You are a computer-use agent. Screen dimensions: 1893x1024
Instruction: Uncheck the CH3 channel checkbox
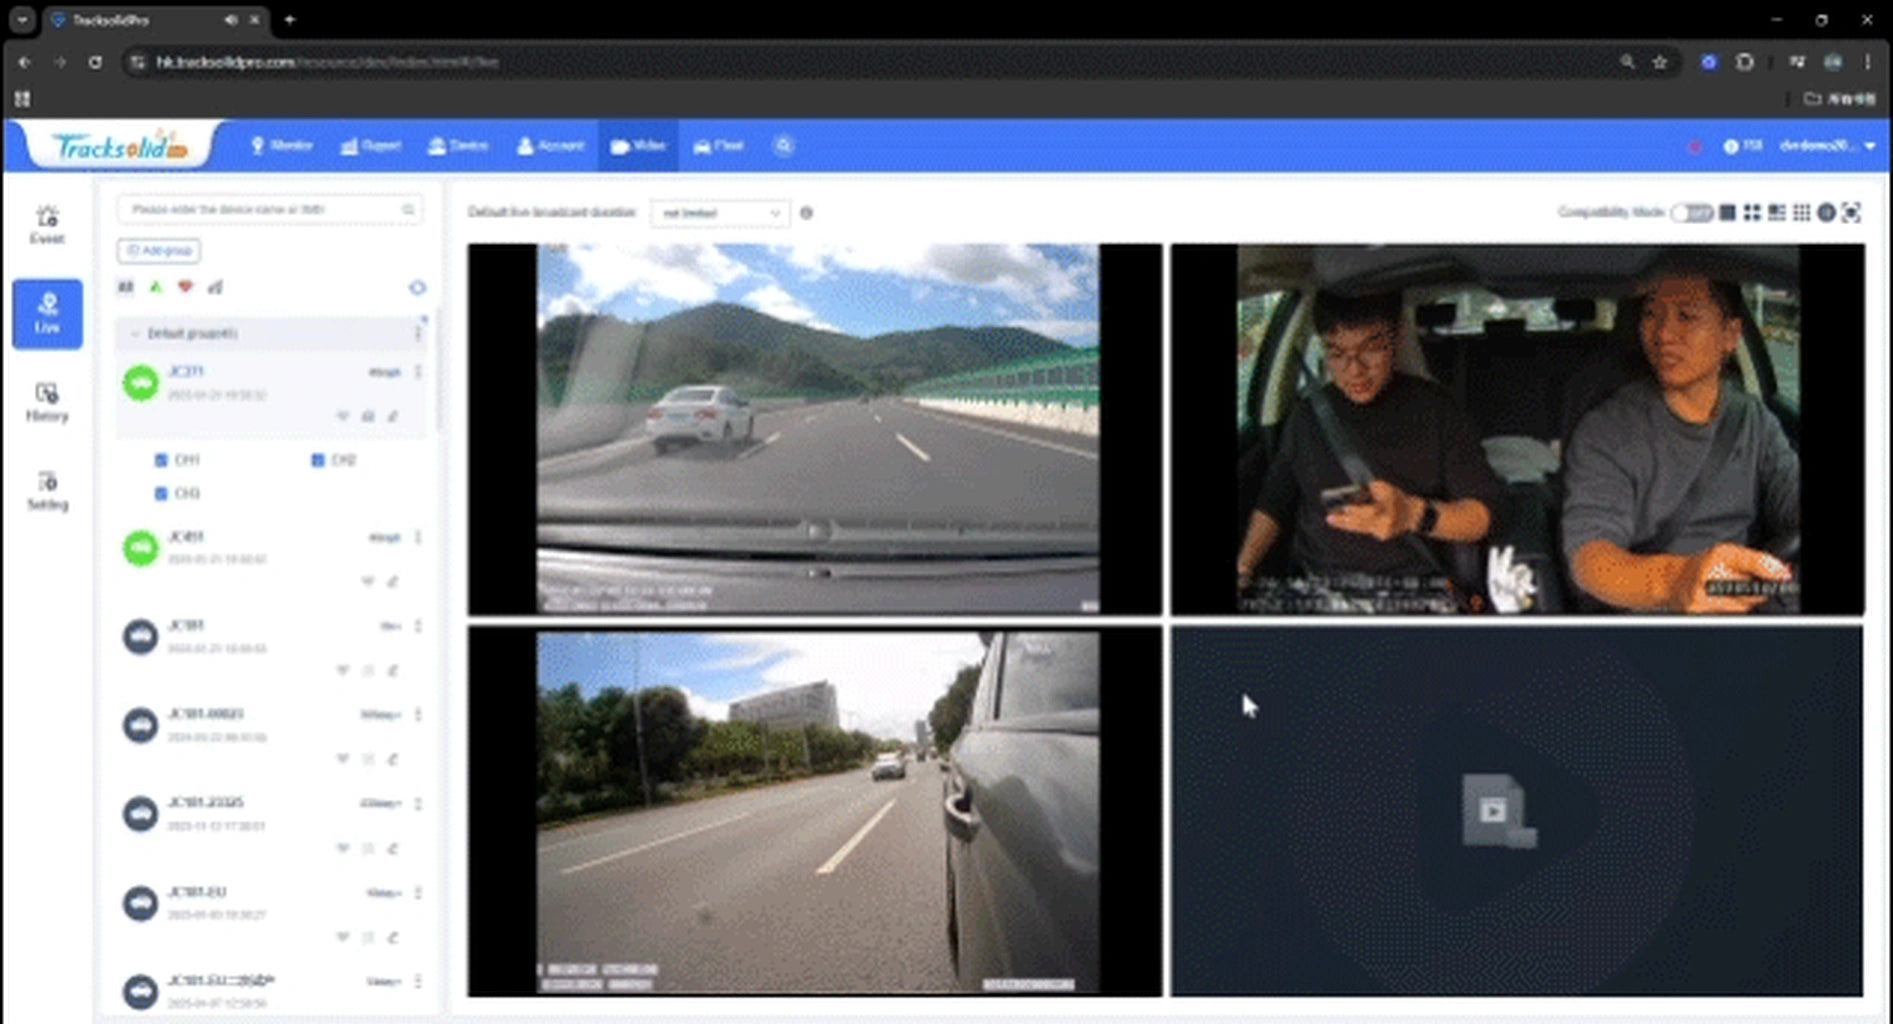[x=162, y=493]
